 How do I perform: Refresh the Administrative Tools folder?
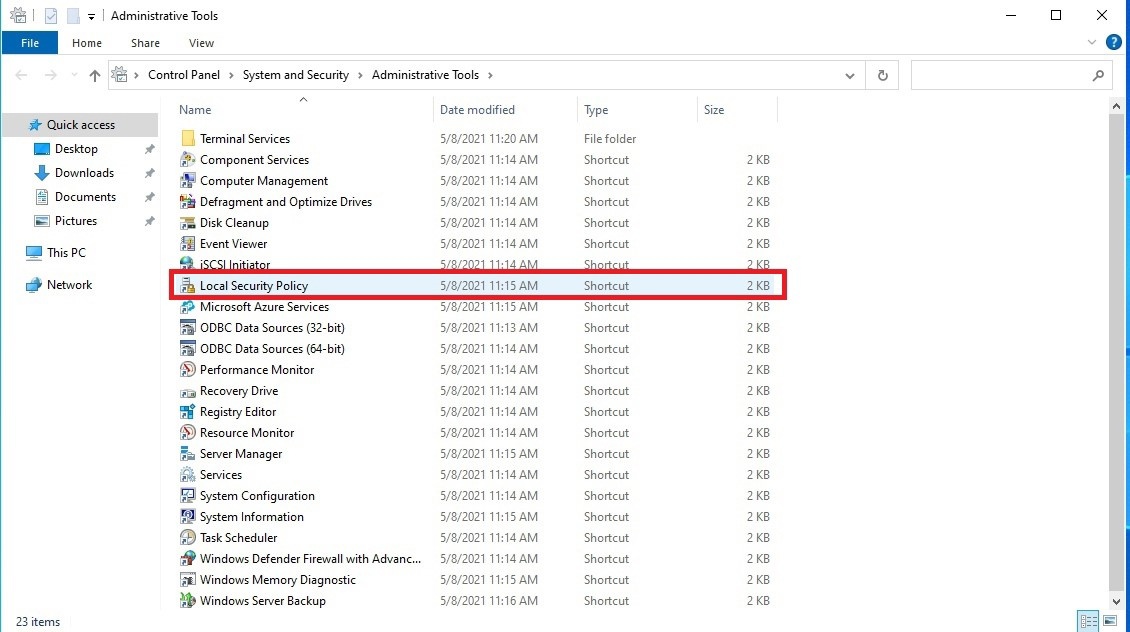[x=882, y=75]
